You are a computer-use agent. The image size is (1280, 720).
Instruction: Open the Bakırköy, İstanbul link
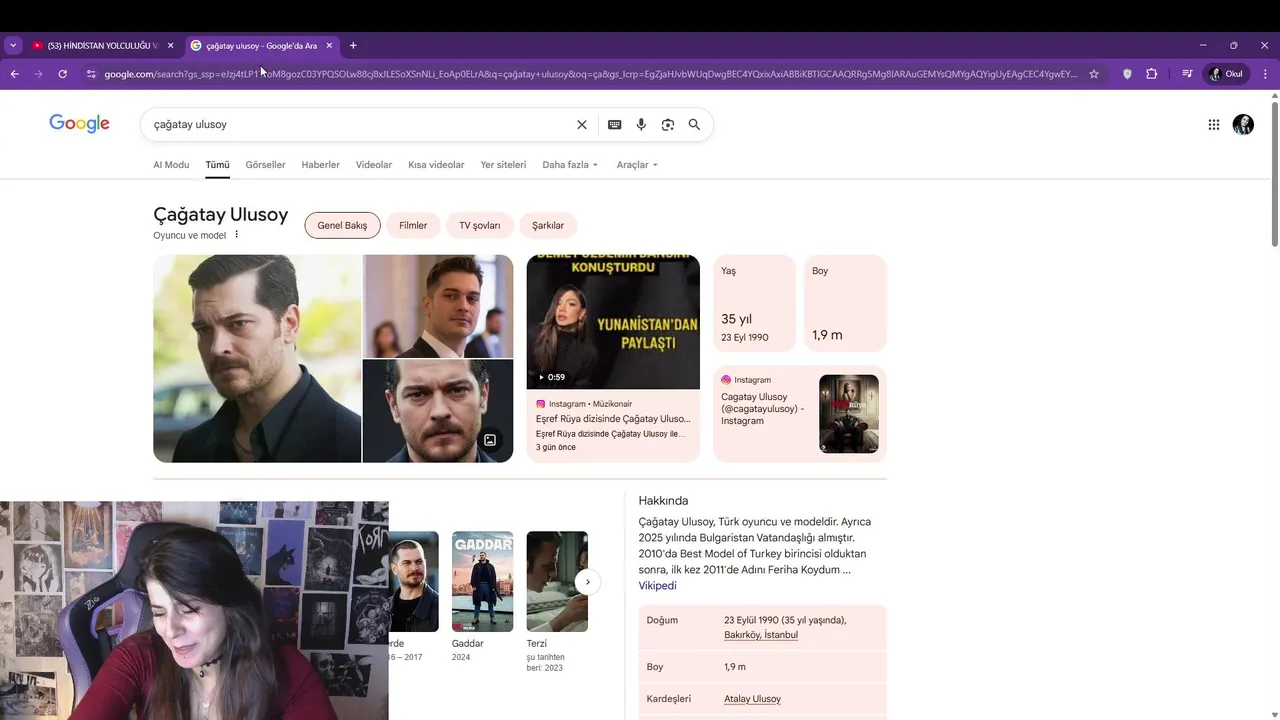coord(761,635)
